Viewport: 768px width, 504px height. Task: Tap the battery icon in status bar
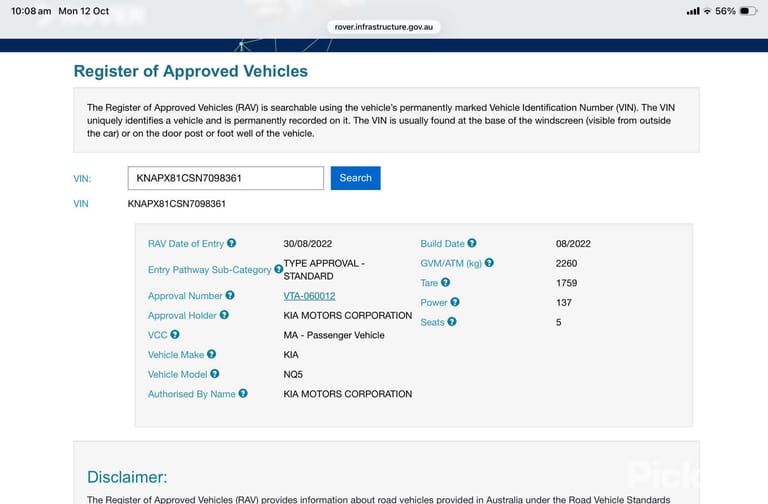tap(748, 11)
